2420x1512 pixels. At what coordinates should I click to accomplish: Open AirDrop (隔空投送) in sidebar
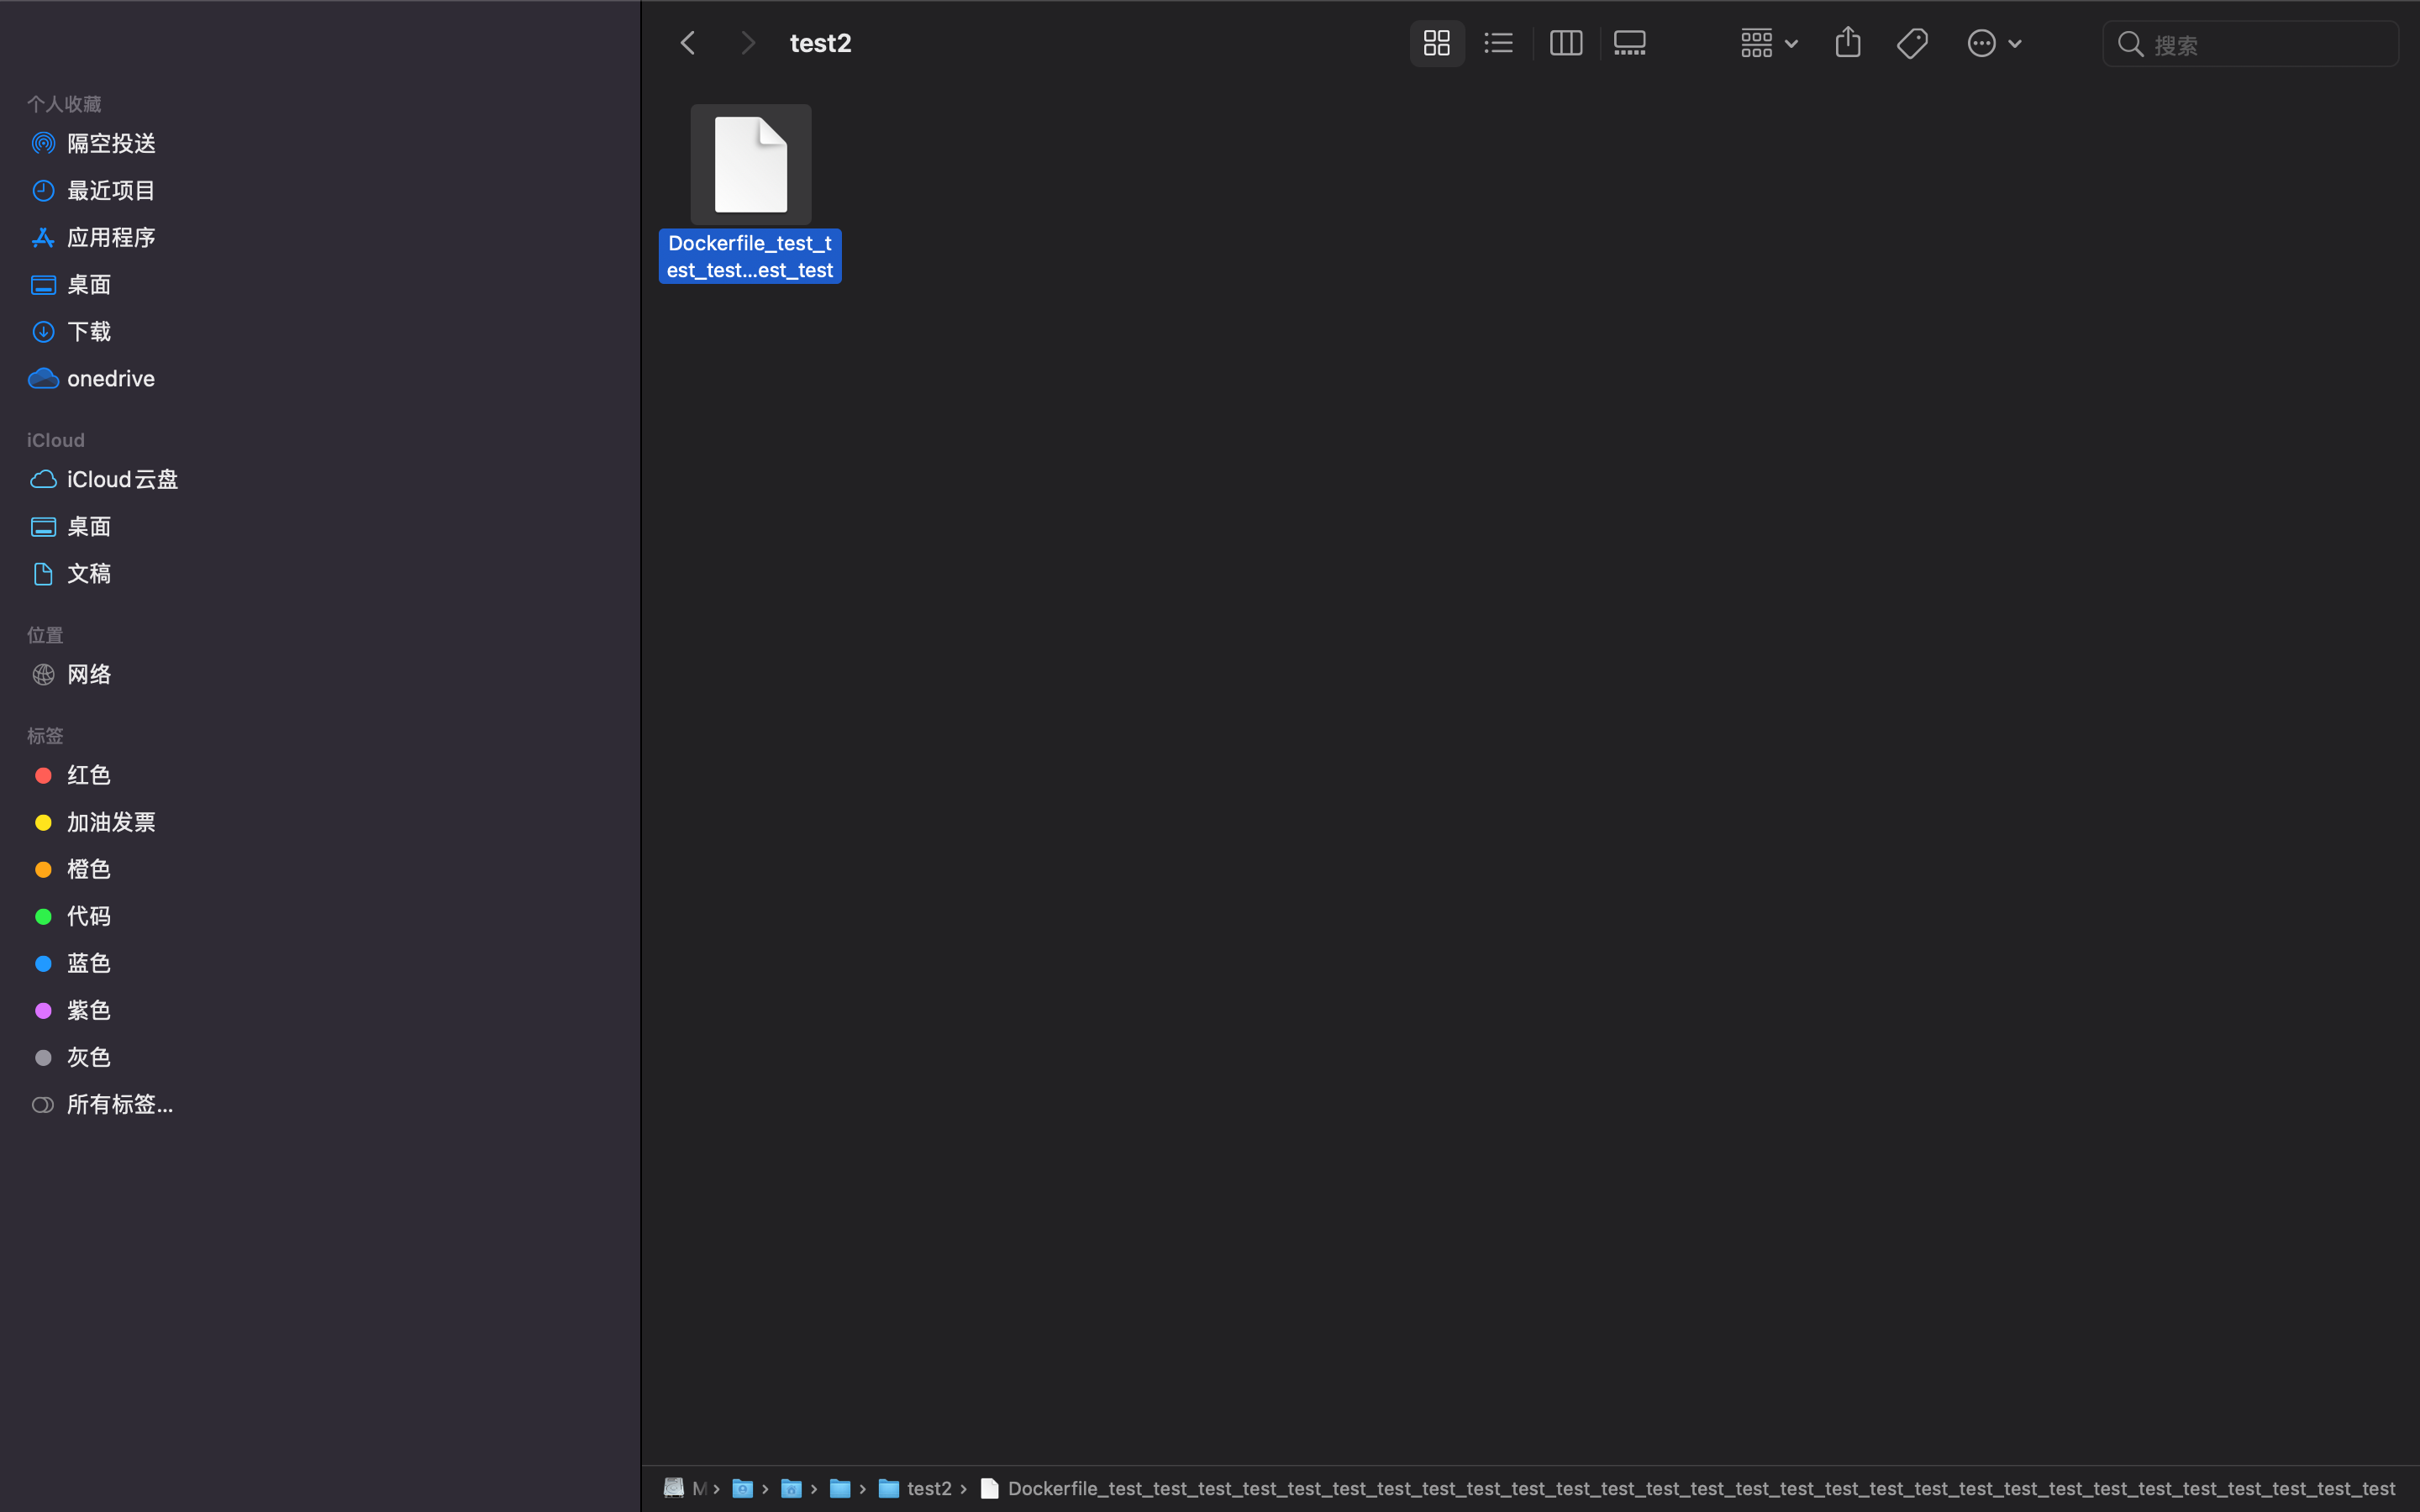click(111, 144)
